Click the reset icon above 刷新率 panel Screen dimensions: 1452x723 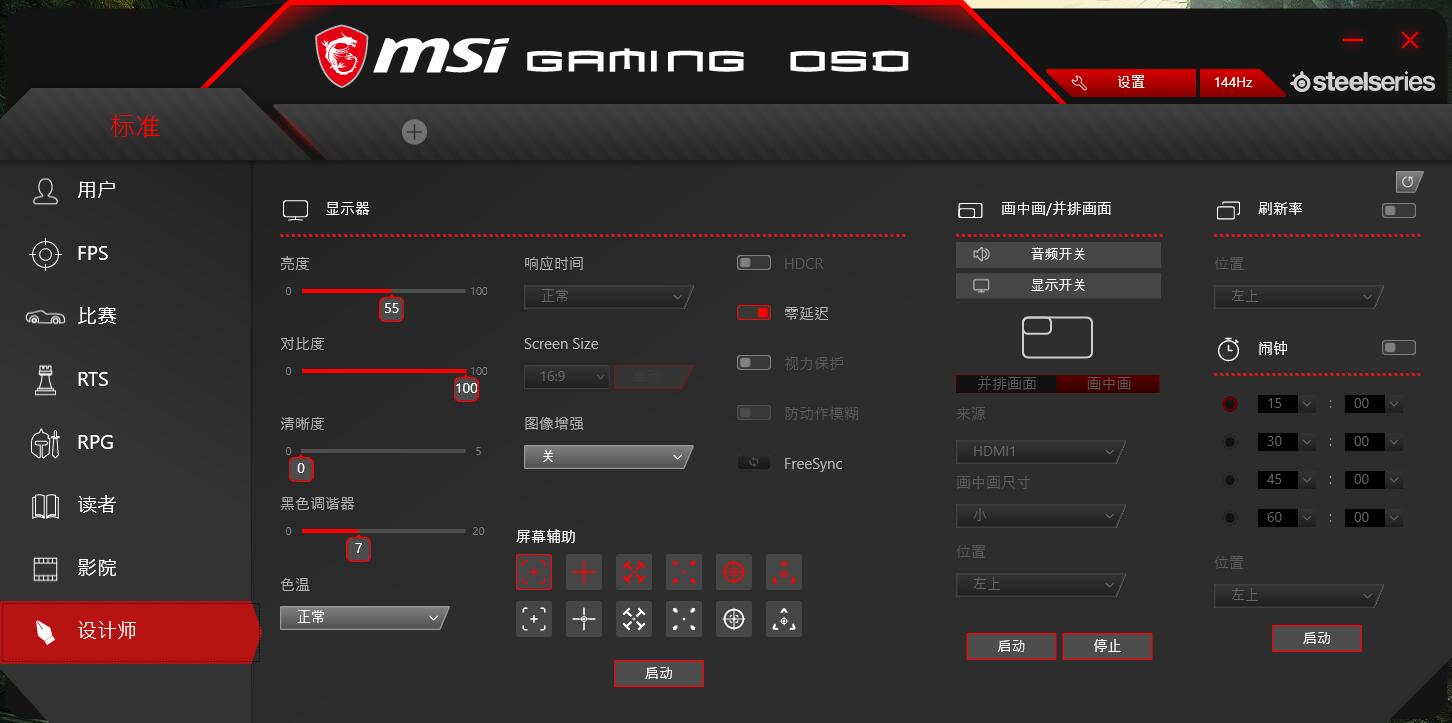(1408, 182)
